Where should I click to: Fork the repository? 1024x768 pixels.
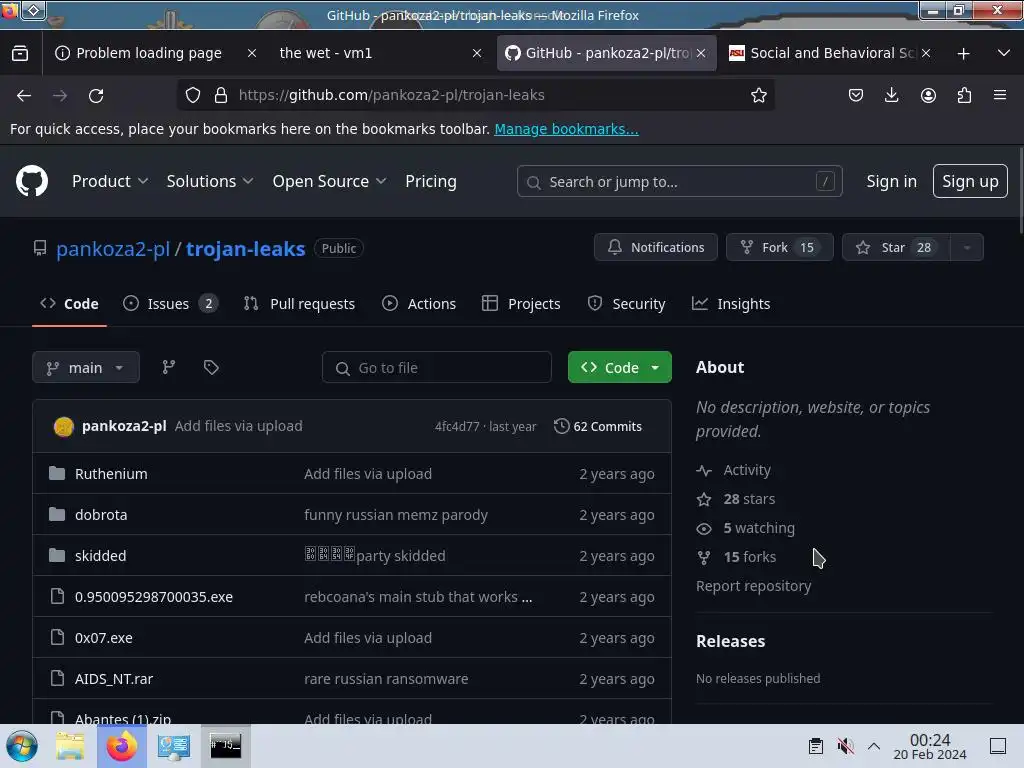(x=779, y=248)
